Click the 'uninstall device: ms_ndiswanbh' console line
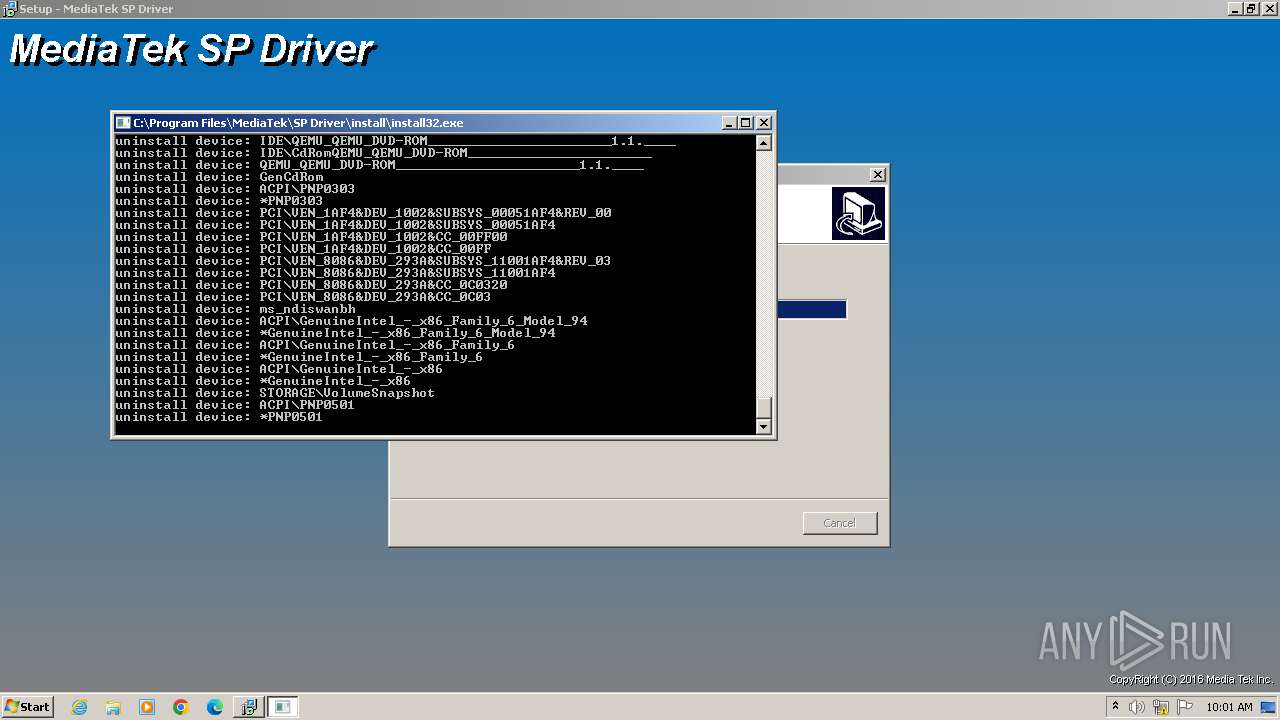The height and width of the screenshot is (720, 1280). tap(235, 309)
